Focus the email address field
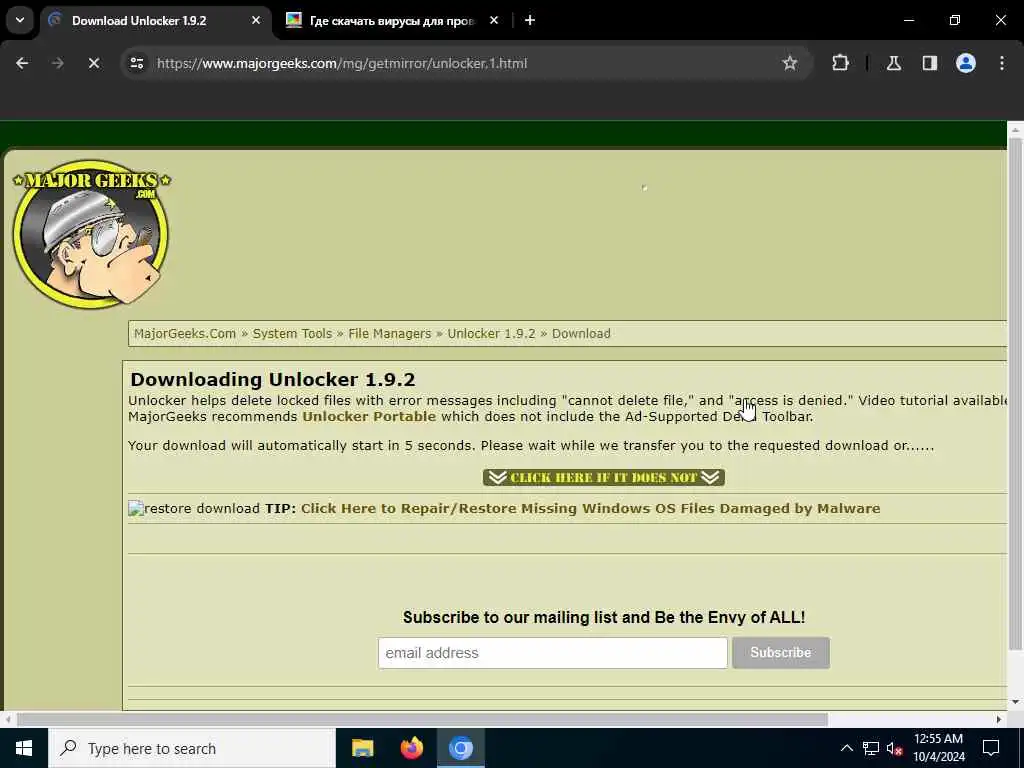 (552, 653)
